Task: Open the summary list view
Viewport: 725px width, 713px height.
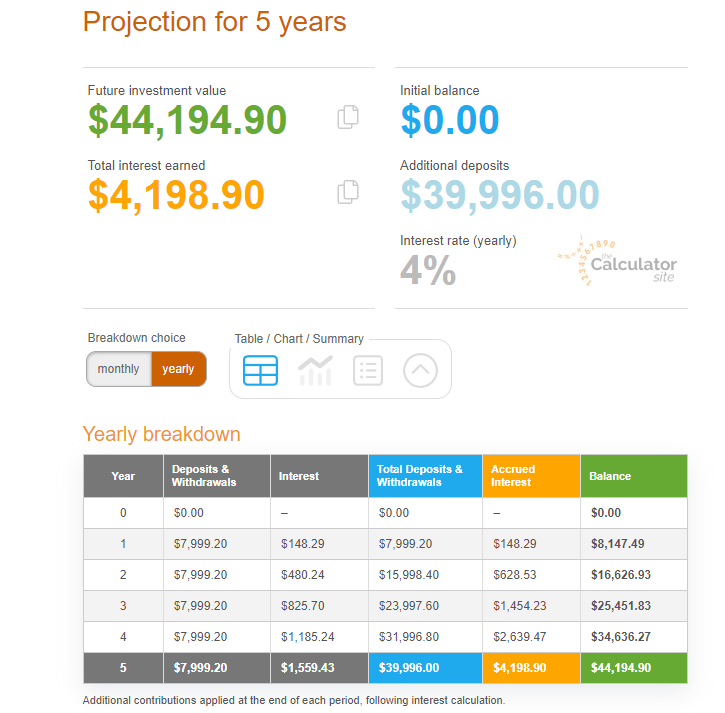Action: 368,370
